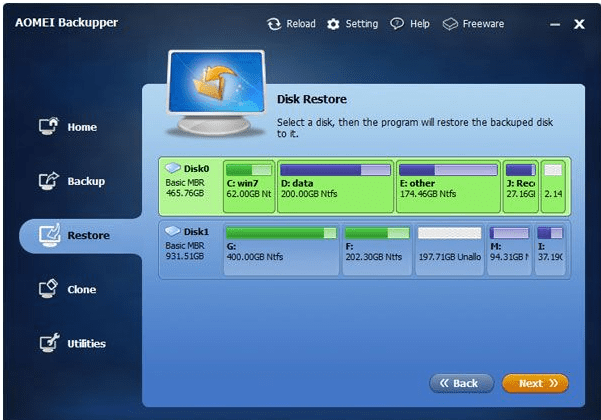Image resolution: width=601 pixels, height=420 pixels.
Task: Click the Utilities wrench icon in sidebar
Action: [49, 343]
